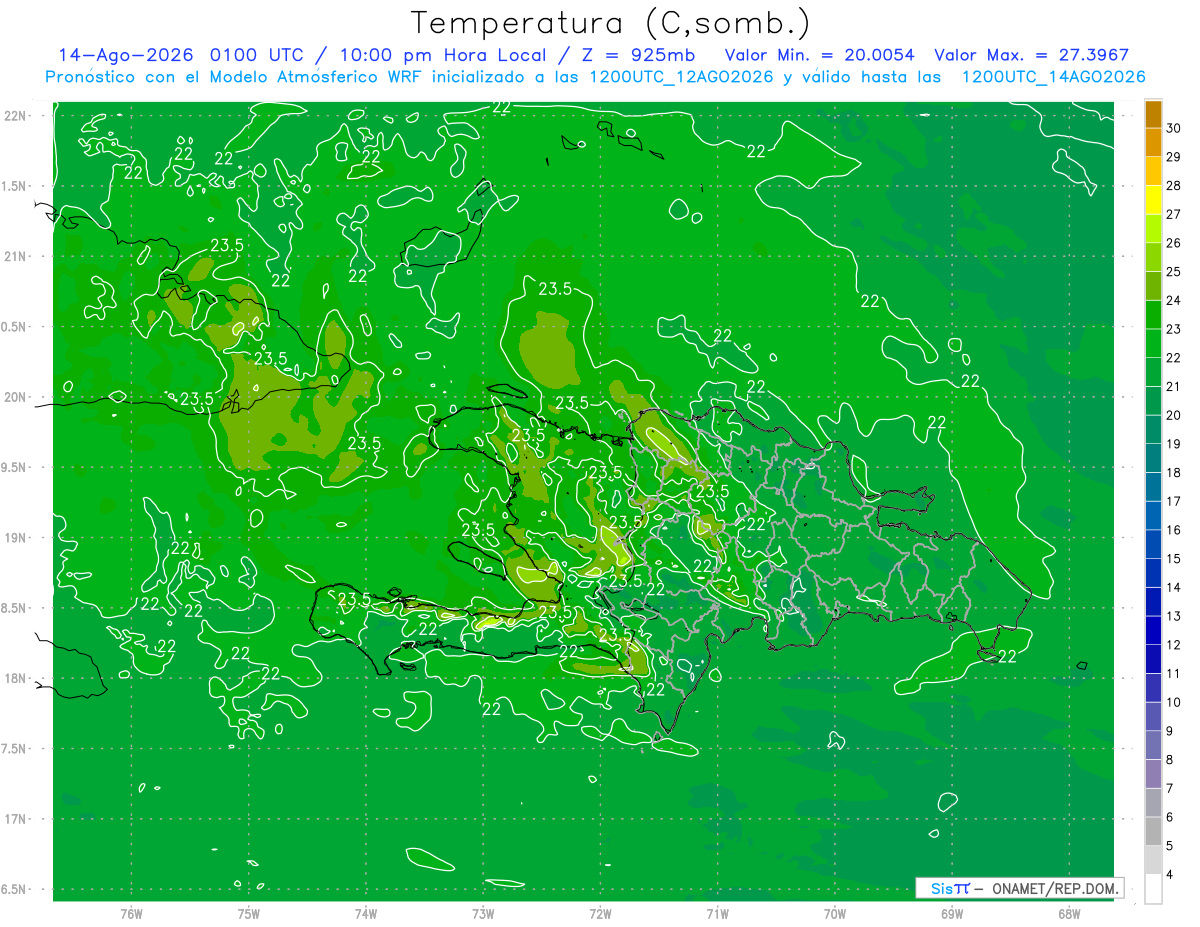The height and width of the screenshot is (927, 1200).
Task: Click the legend value 13
Action: [1174, 616]
